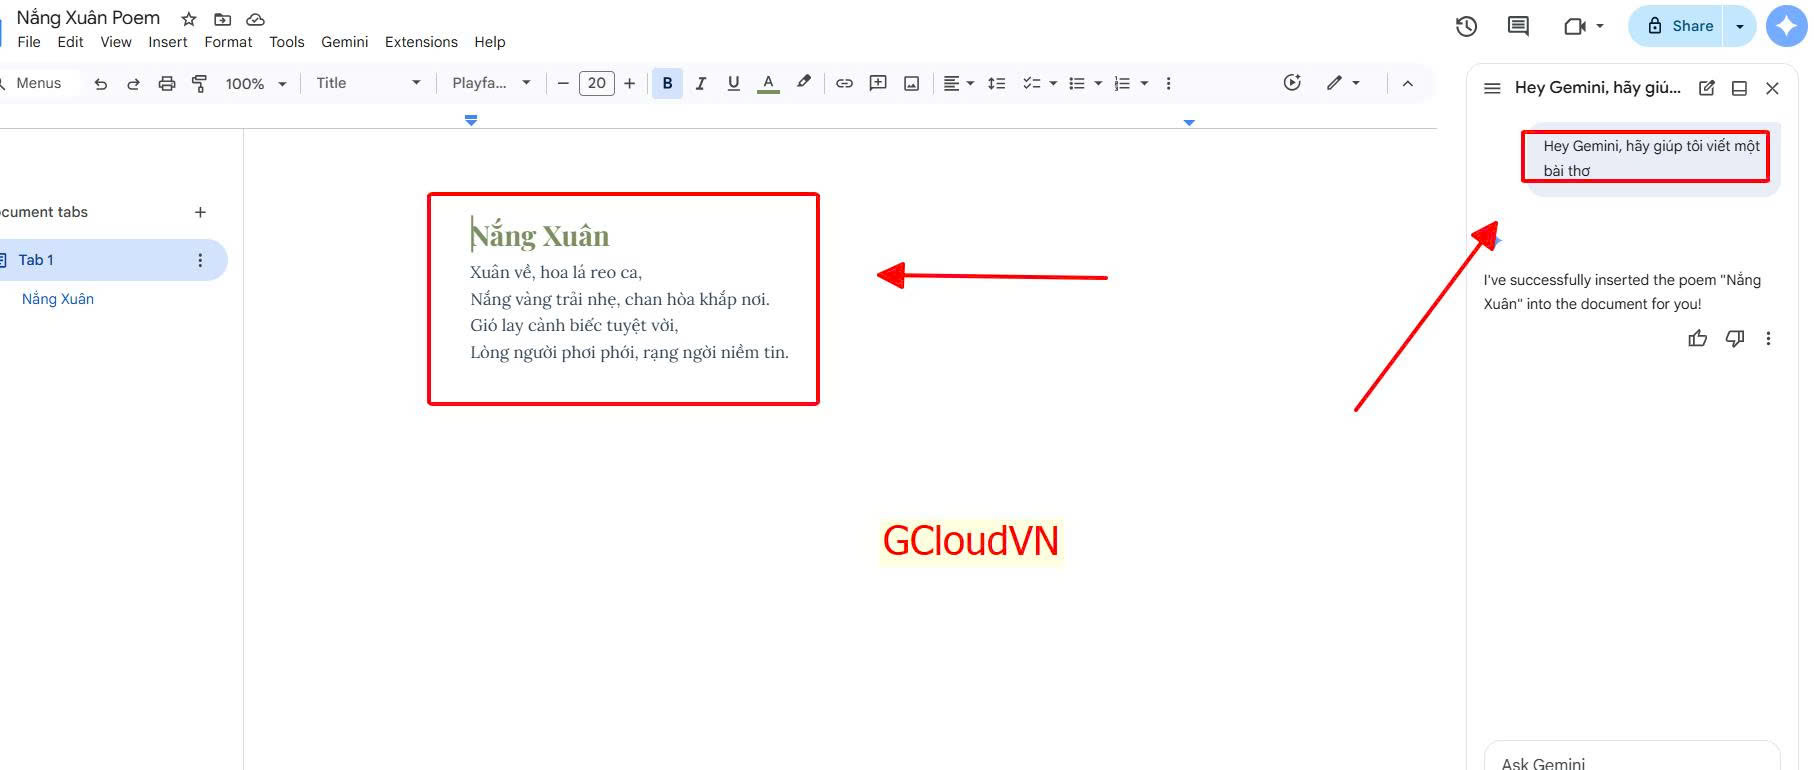The height and width of the screenshot is (770, 1814).
Task: Add a comment from toolbar
Action: pyautogui.click(x=878, y=84)
